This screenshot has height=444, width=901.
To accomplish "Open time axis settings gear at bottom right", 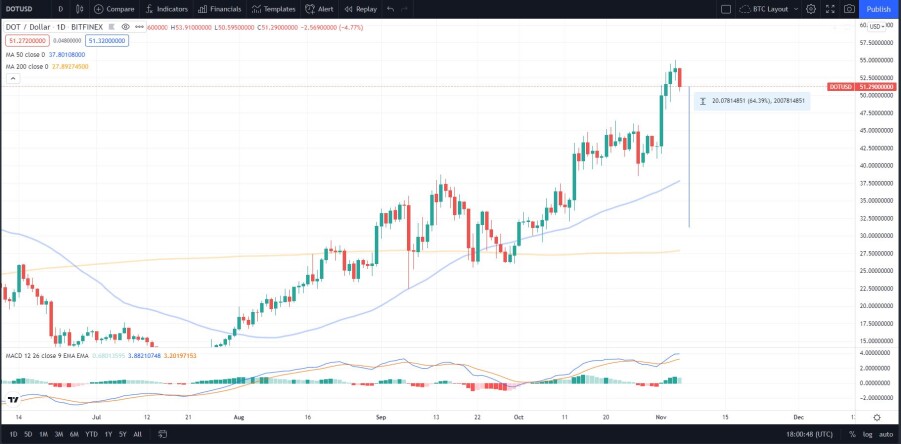I will (877, 418).
